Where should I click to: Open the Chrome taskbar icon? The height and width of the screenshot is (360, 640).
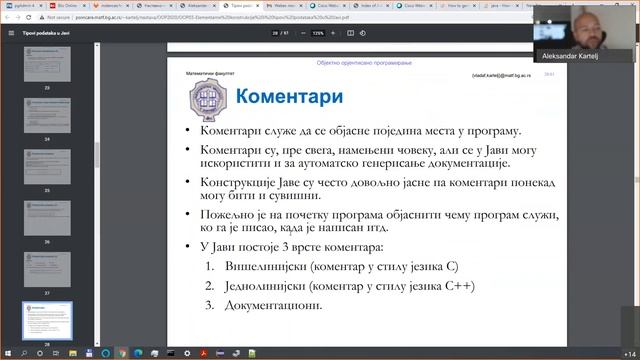(x=122, y=353)
